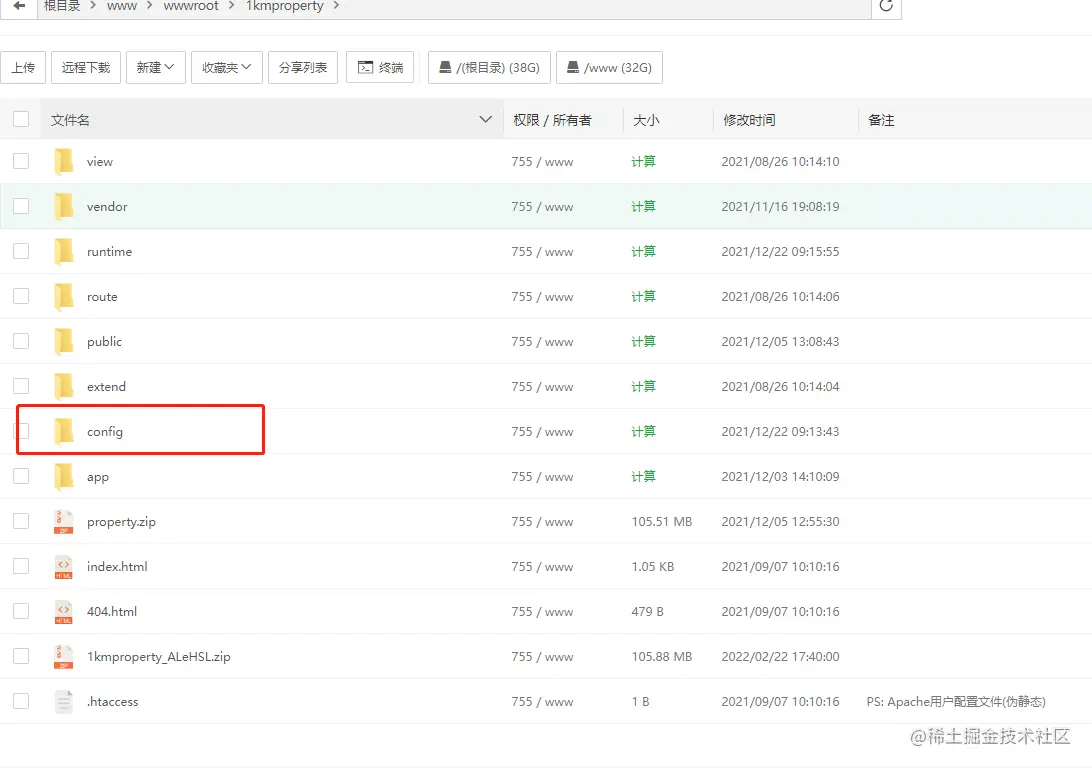Check the box for the runtime folder

21,251
